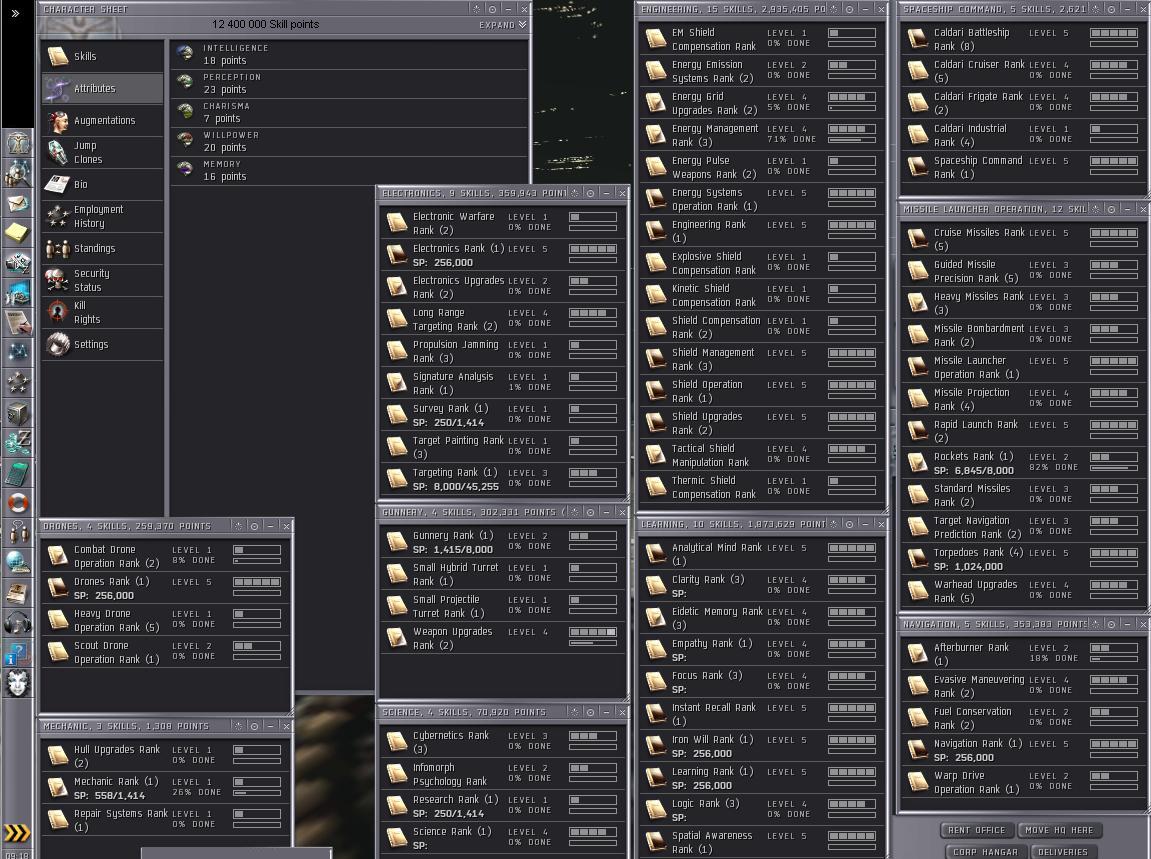Open the yellow notepad icon in sidebar
The image size is (1151, 859).
coord(18,233)
